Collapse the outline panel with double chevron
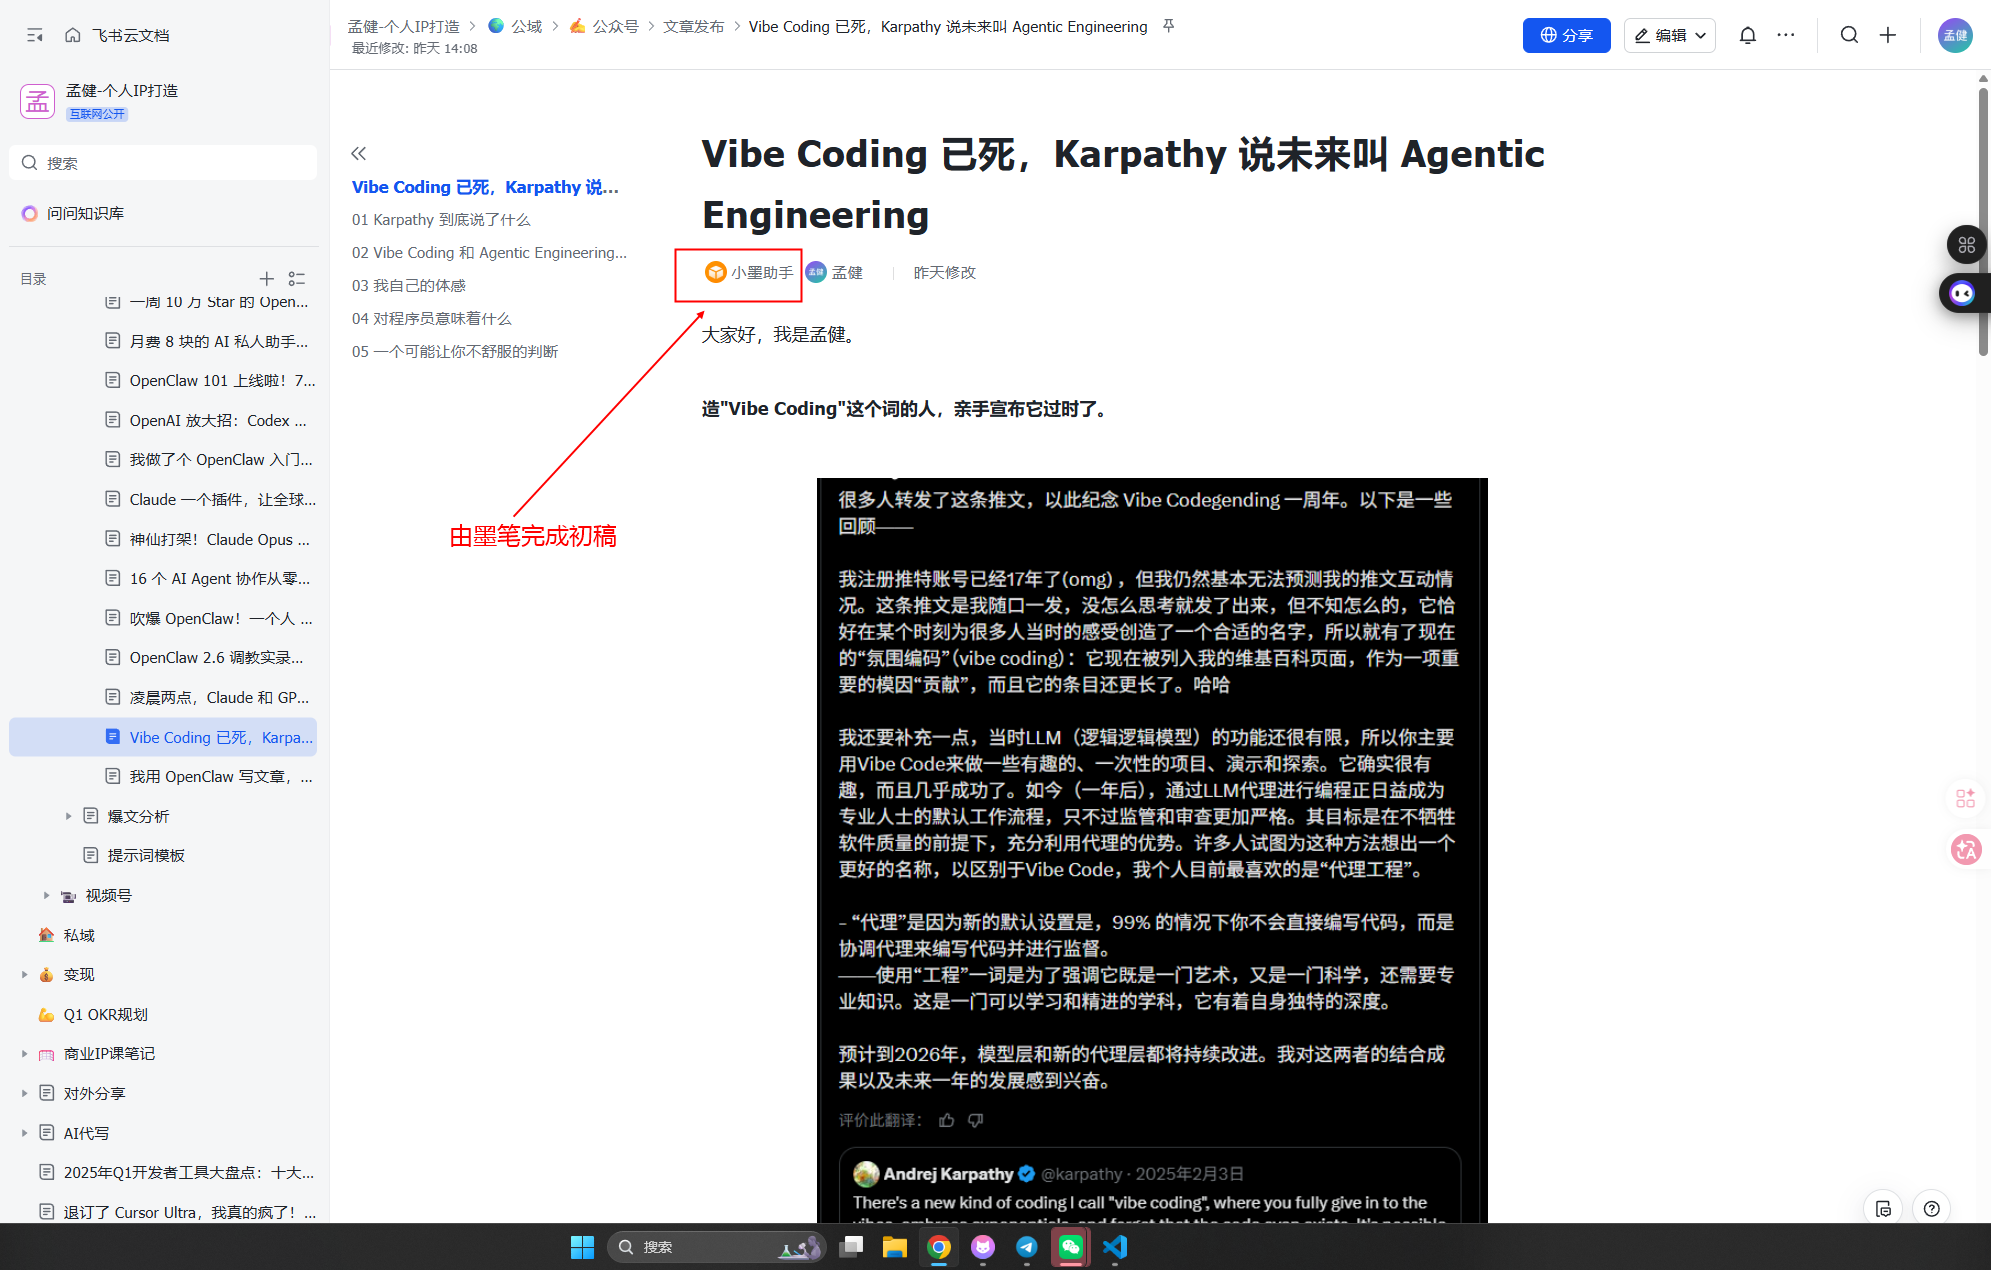The image size is (1991, 1270). coord(359,153)
